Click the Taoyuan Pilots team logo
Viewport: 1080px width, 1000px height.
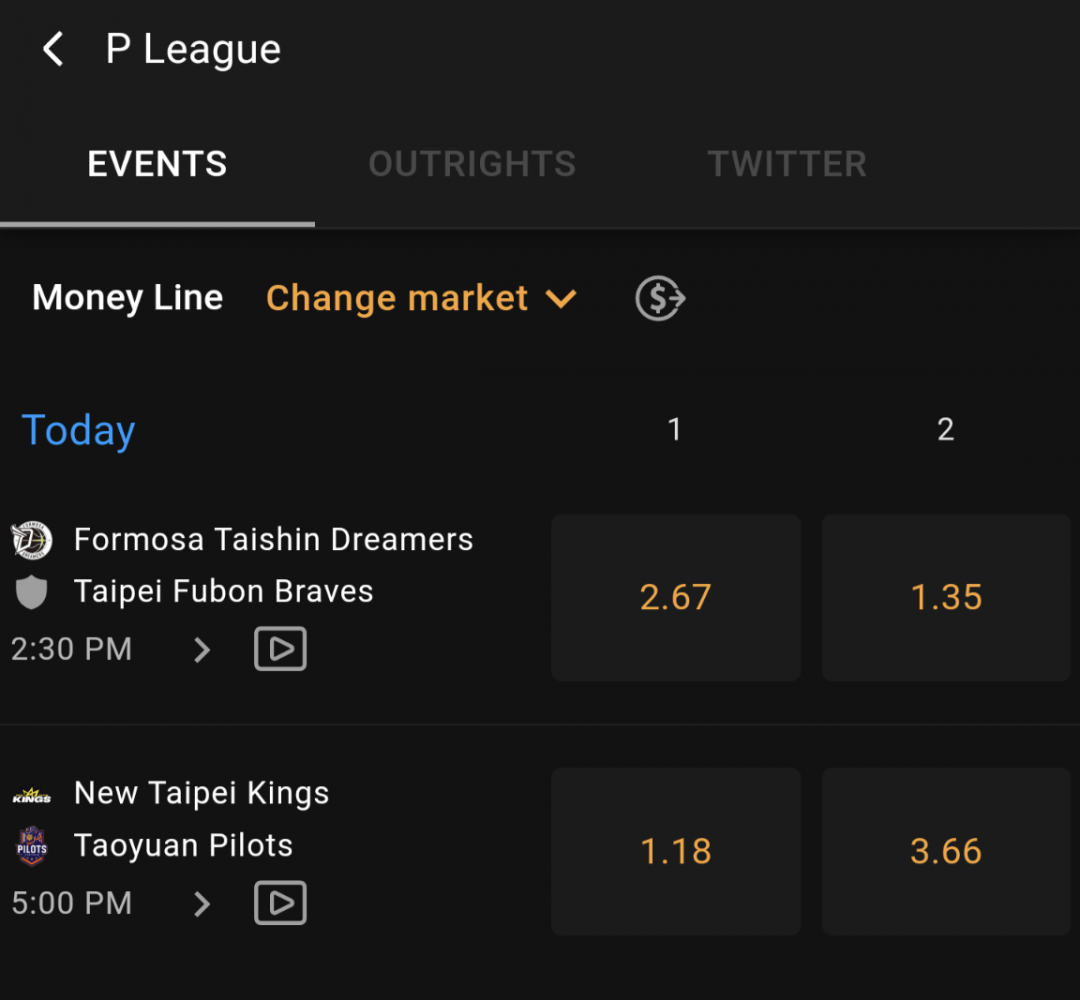tap(32, 846)
